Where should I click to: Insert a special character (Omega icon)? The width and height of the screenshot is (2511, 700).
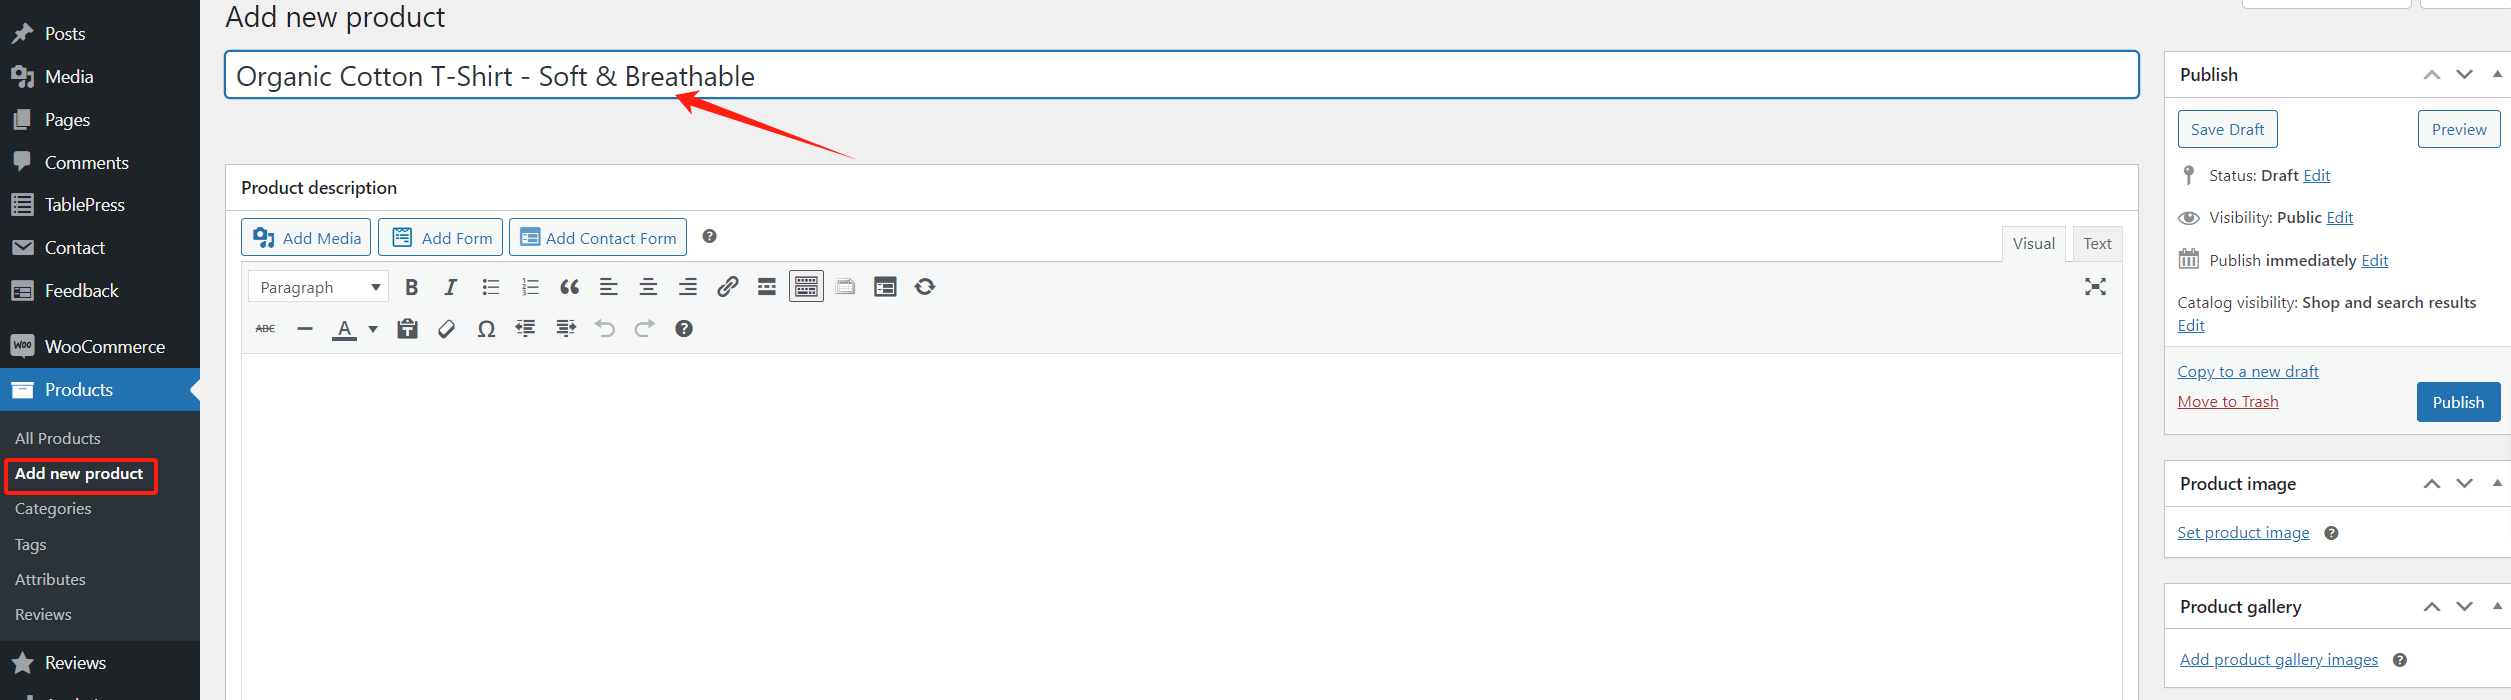(486, 329)
